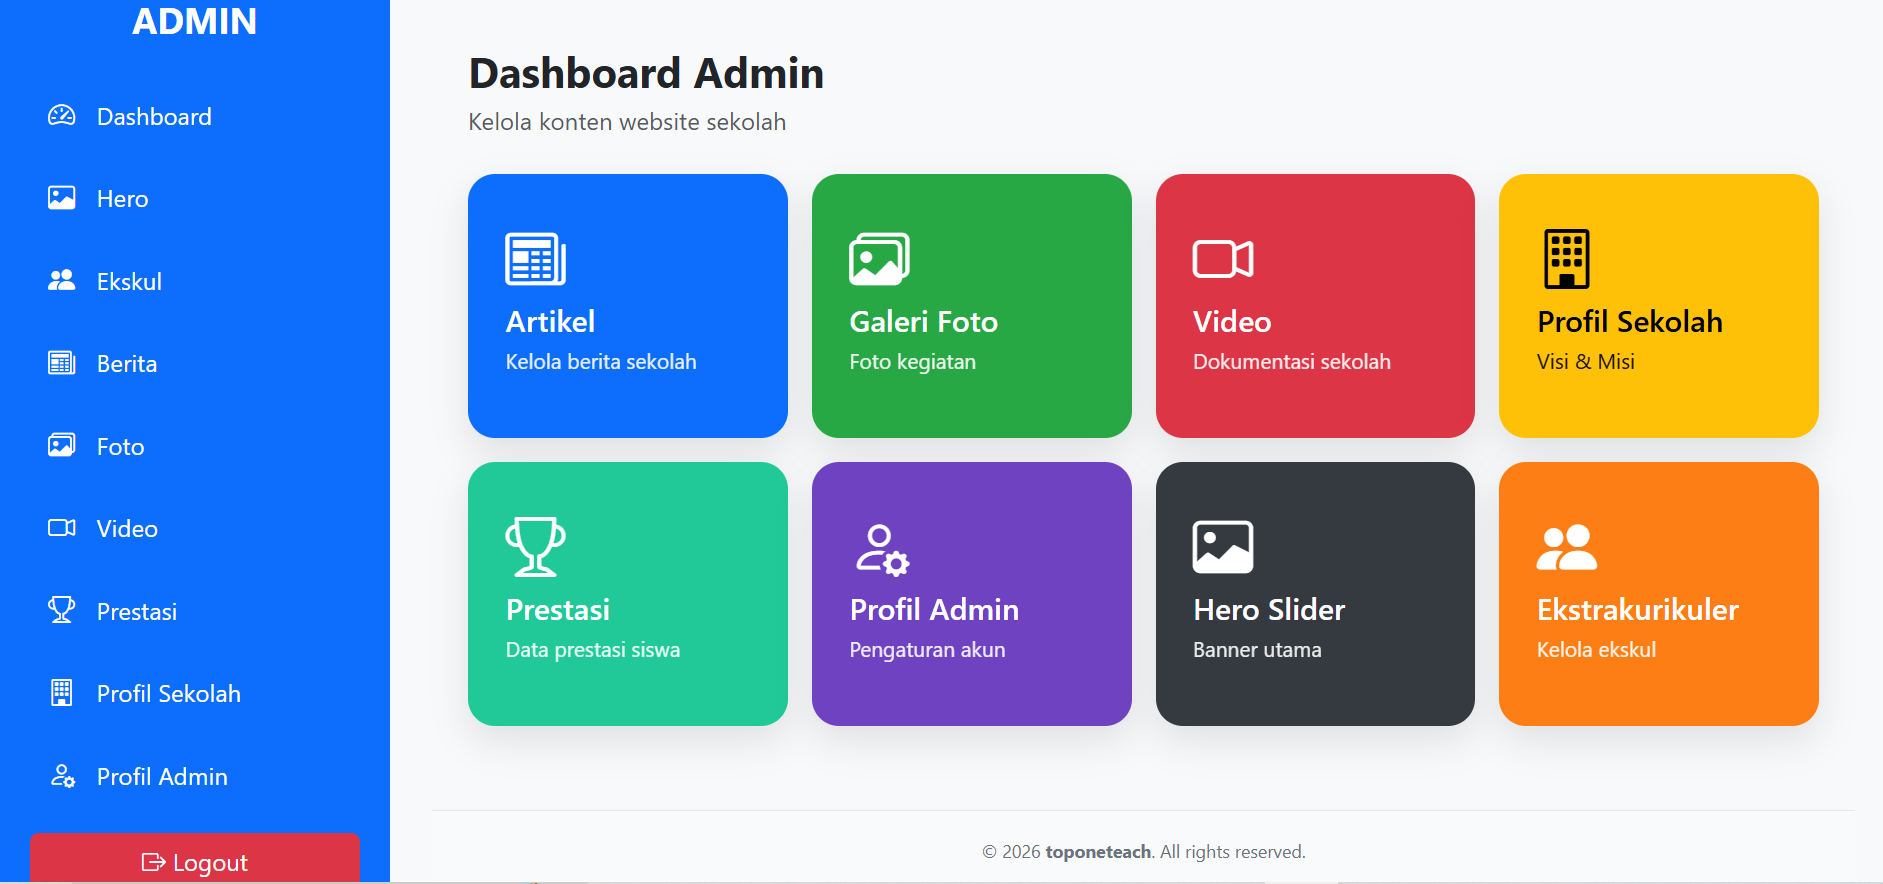Click the newspaper icon on Artikel card
Screen dimensions: 1883x884
point(535,259)
